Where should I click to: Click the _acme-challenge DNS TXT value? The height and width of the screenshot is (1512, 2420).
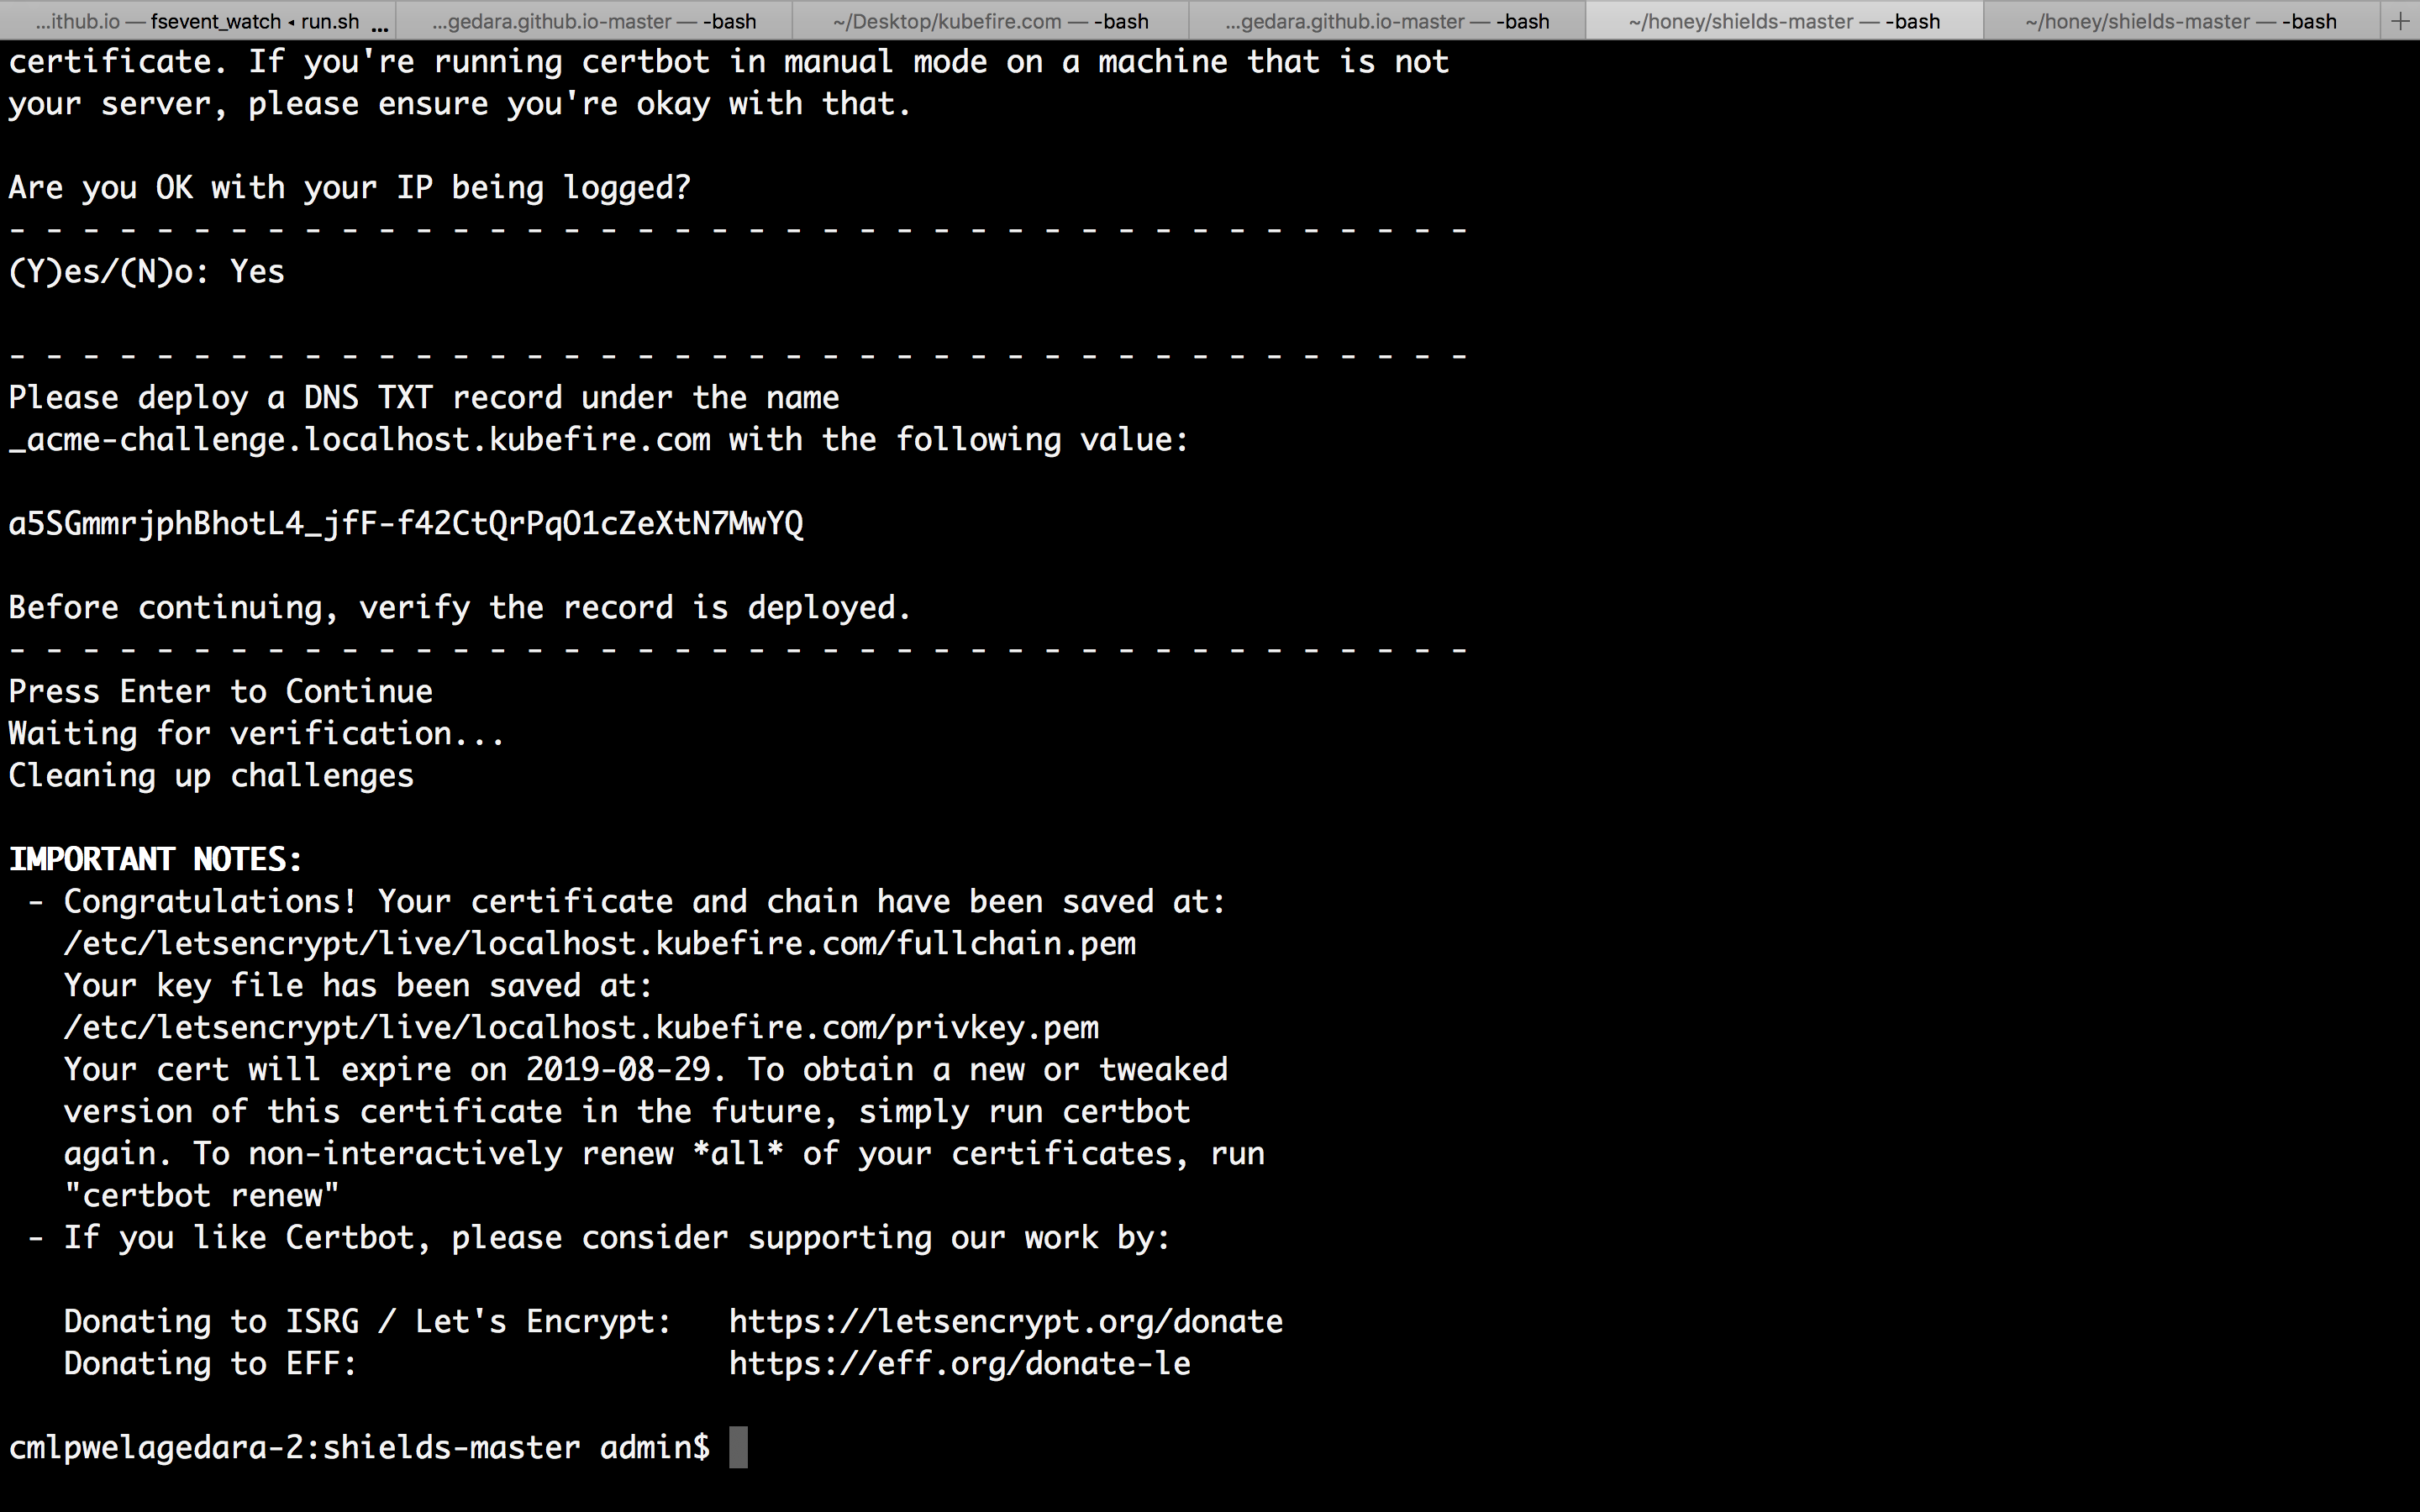[x=406, y=522]
